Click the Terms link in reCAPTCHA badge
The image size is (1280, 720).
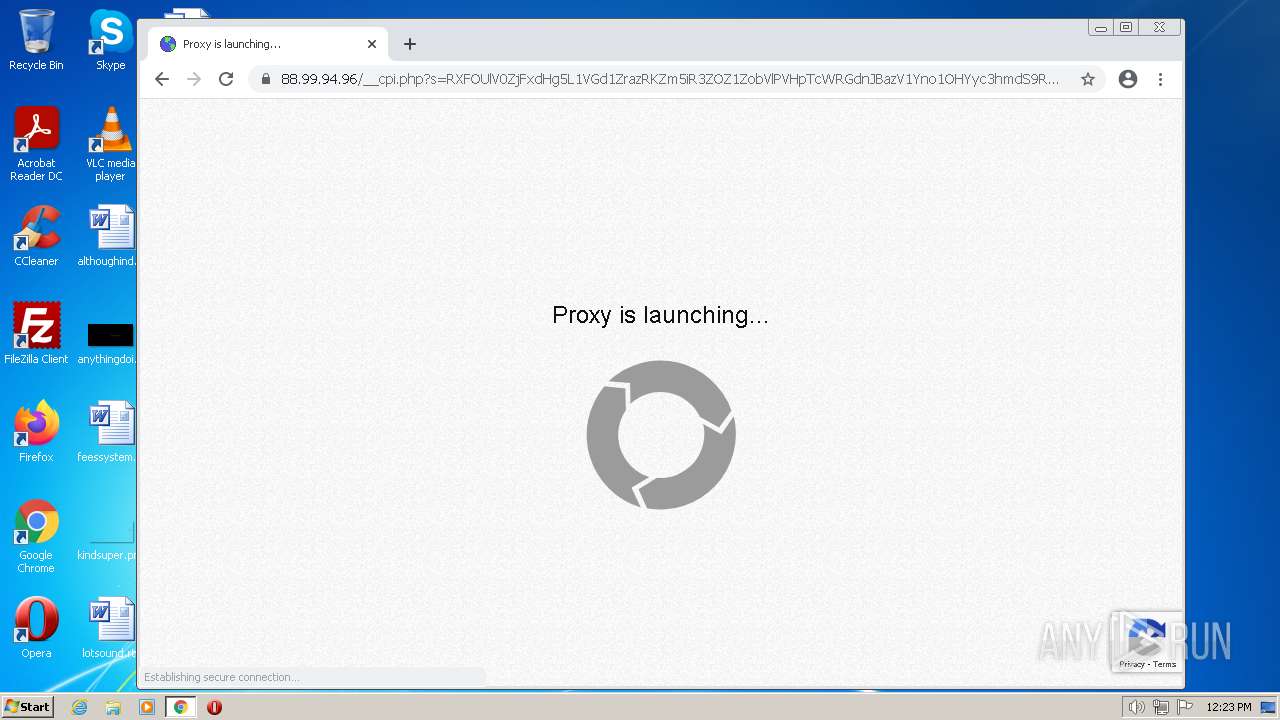pyautogui.click(x=1165, y=664)
